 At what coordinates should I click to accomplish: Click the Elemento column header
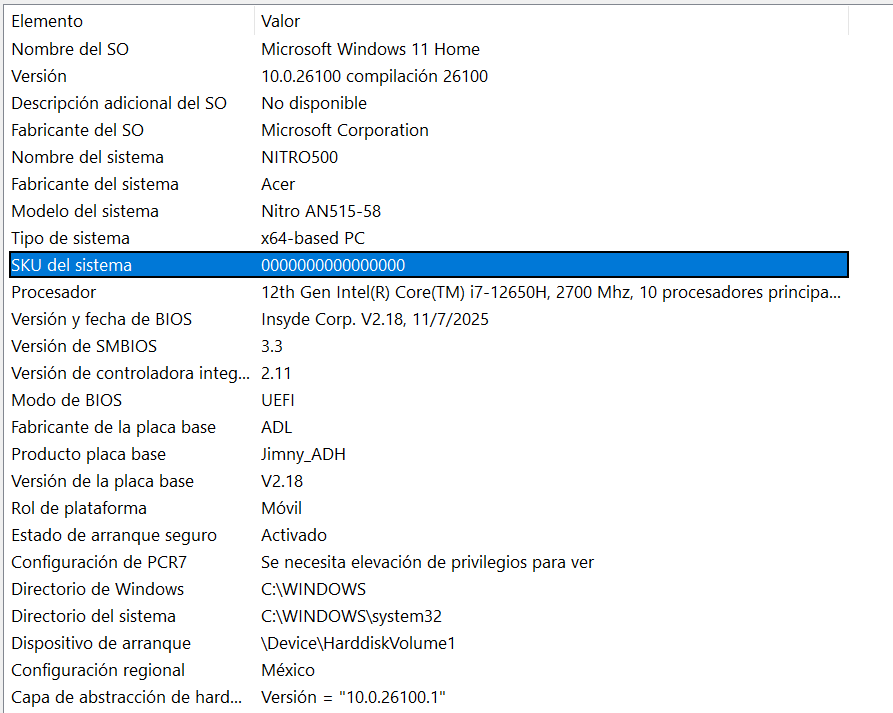[129, 21]
